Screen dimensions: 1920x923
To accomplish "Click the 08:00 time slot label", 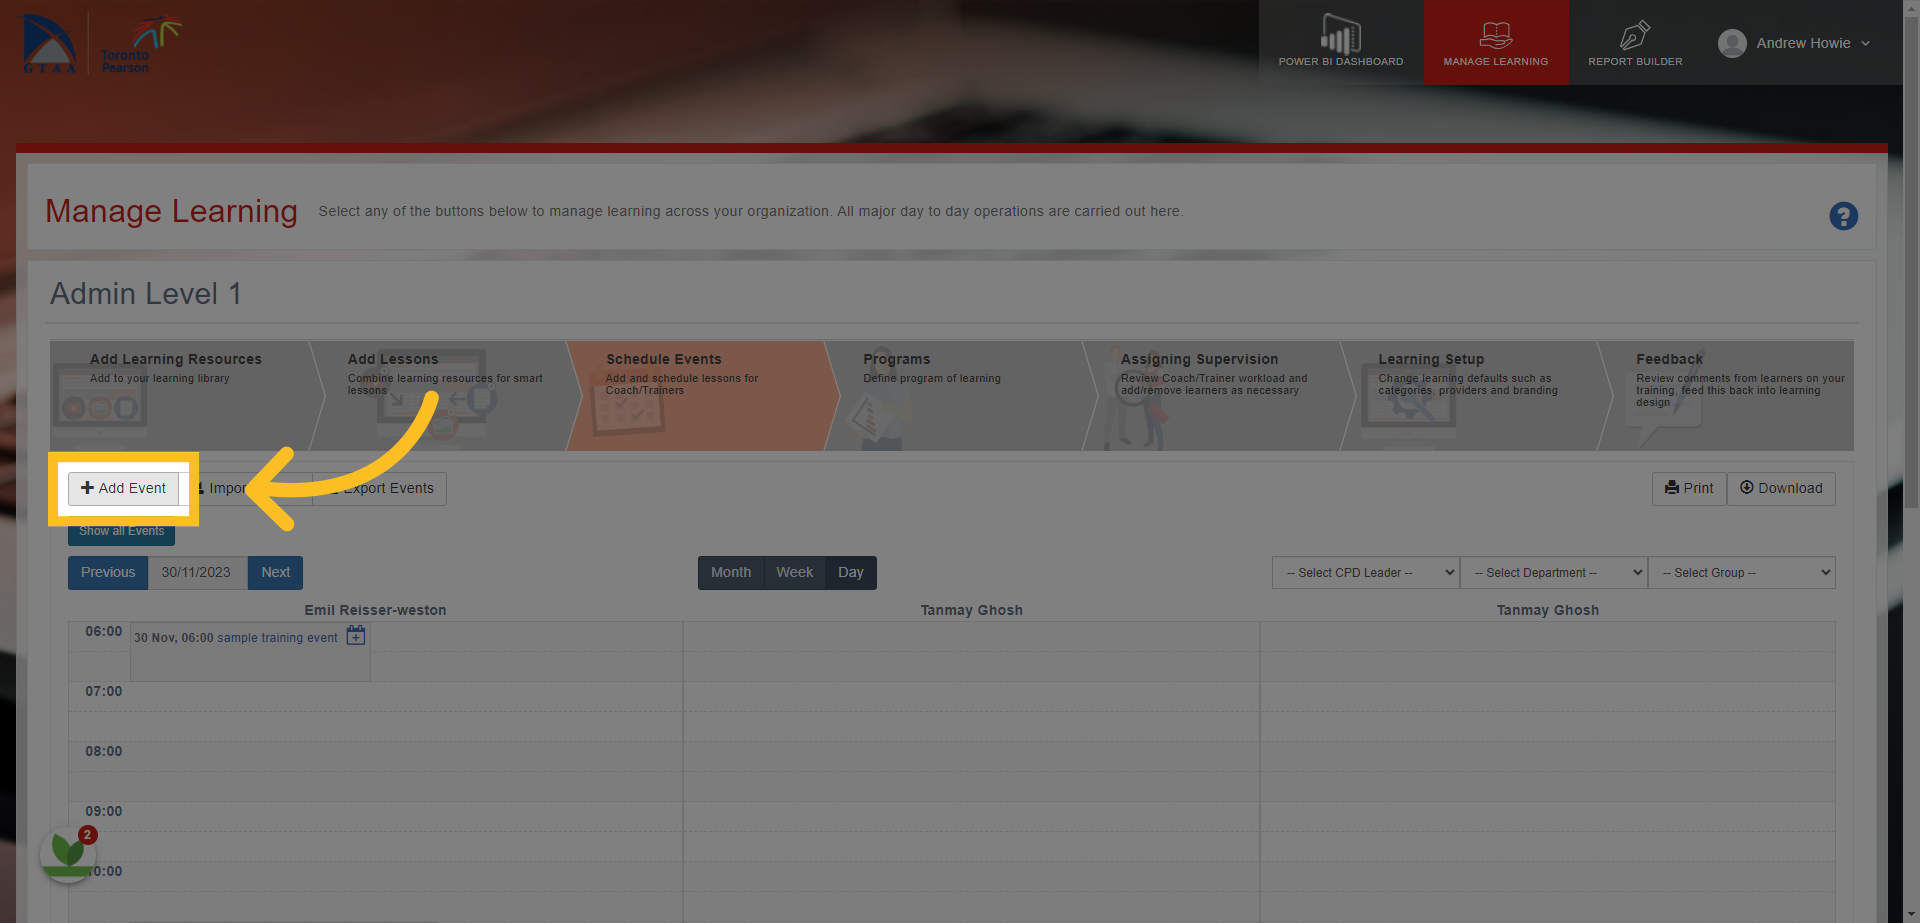I will click(x=103, y=751).
